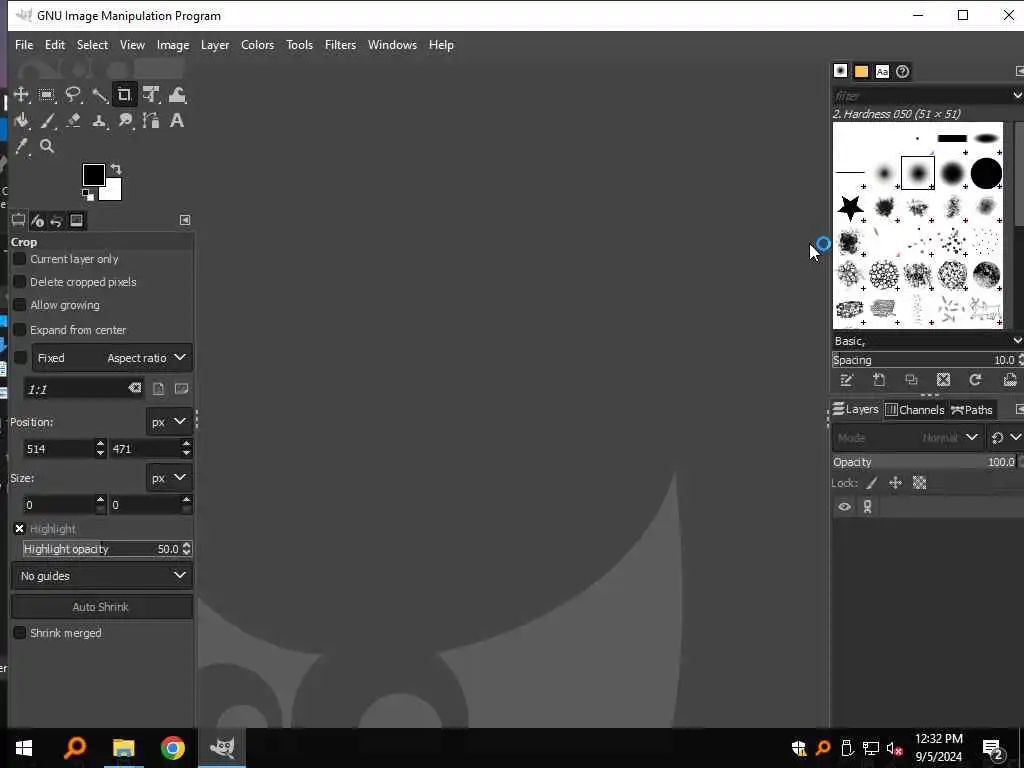Open the Select menu
This screenshot has width=1024, height=768.
[92, 45]
